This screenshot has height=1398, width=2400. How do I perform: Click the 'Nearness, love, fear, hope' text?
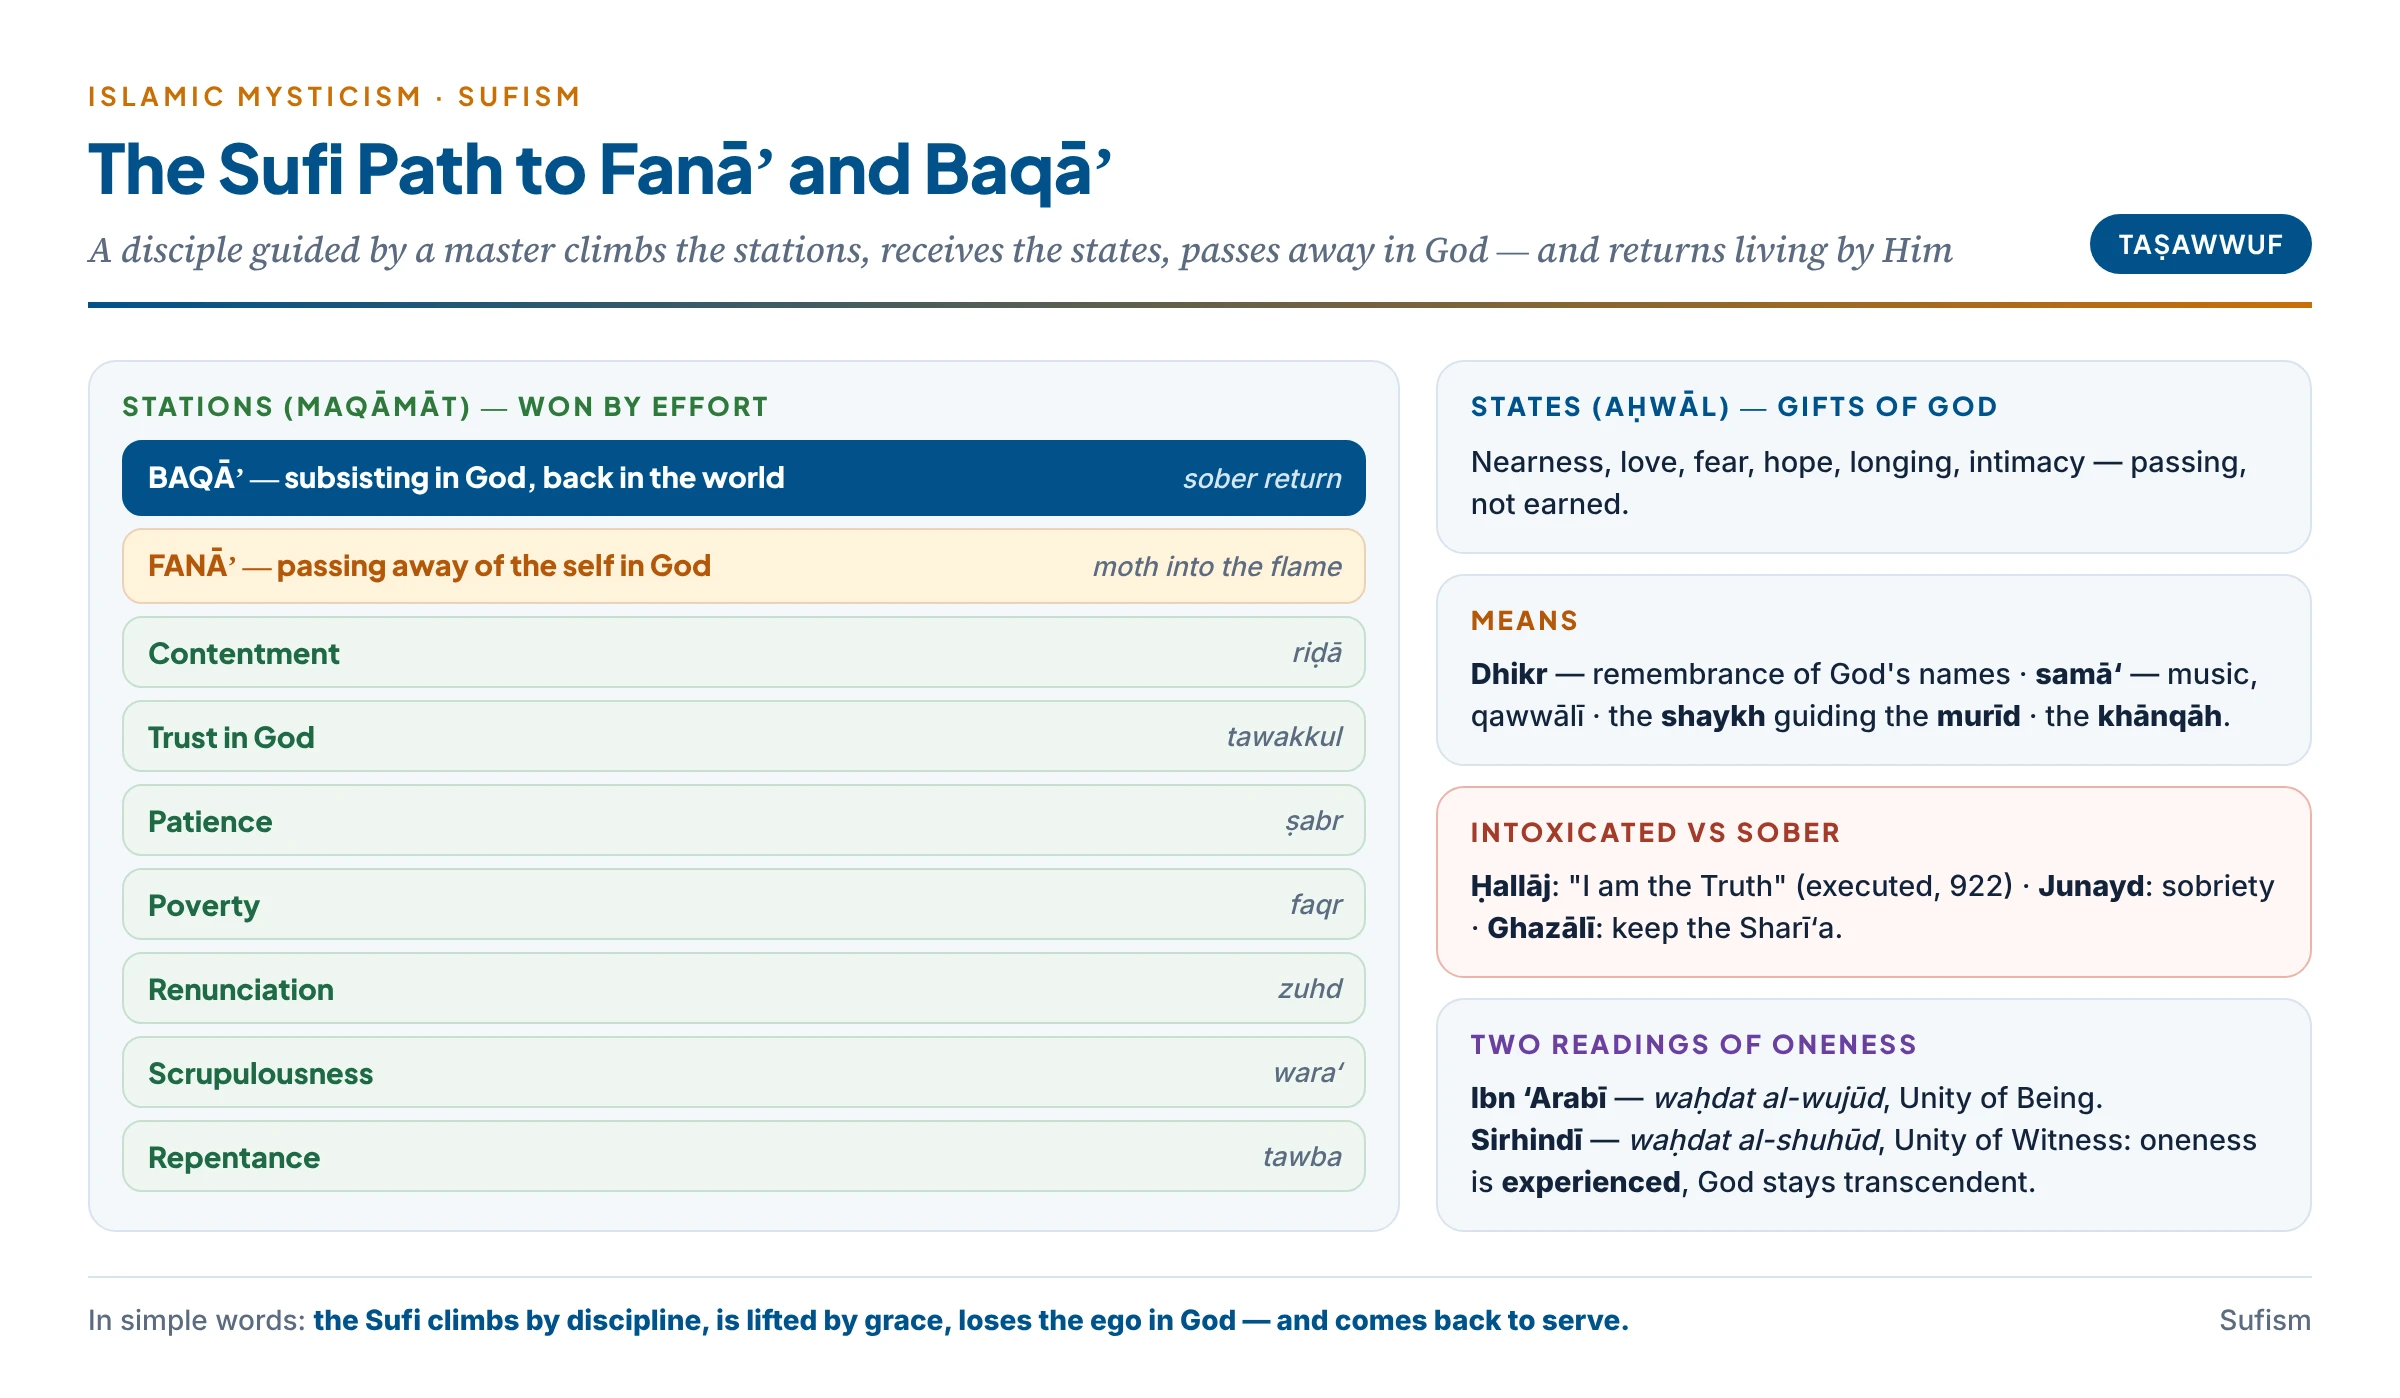click(x=1858, y=483)
